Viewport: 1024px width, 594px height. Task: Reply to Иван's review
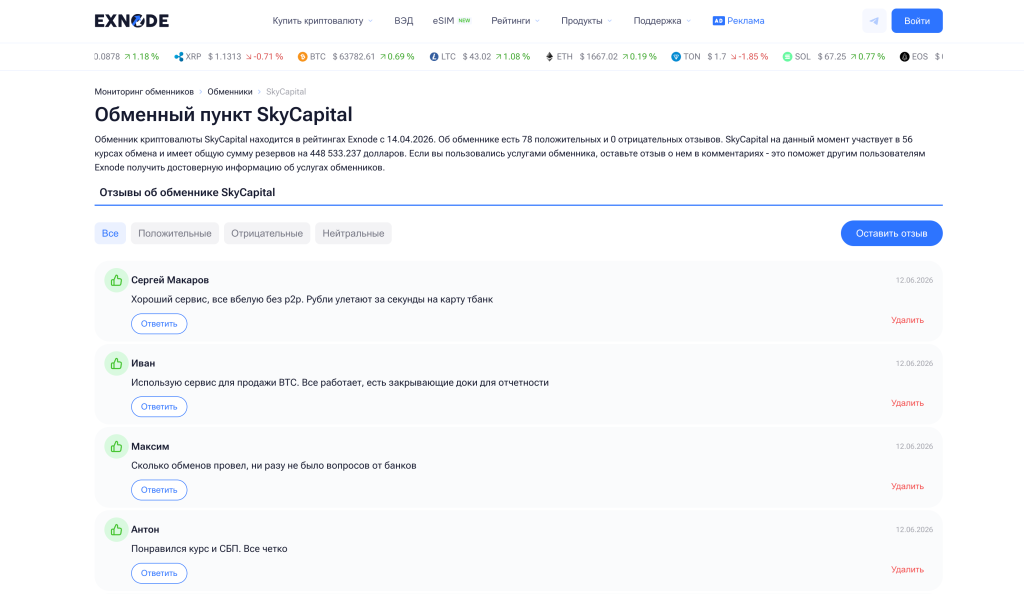(159, 407)
